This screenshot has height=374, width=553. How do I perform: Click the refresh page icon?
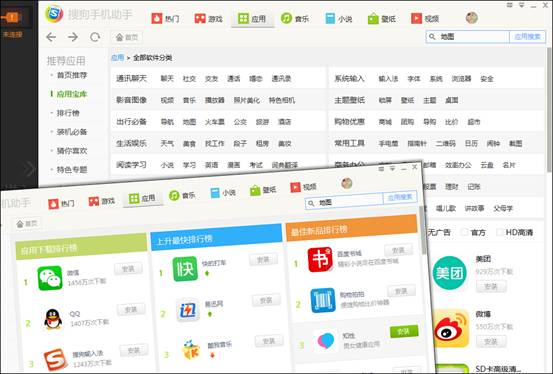(95, 37)
